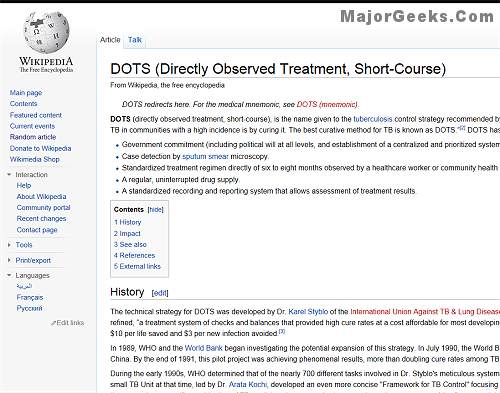Click the pencil icon beside Edit links
The image size is (500, 393).
pos(53,323)
